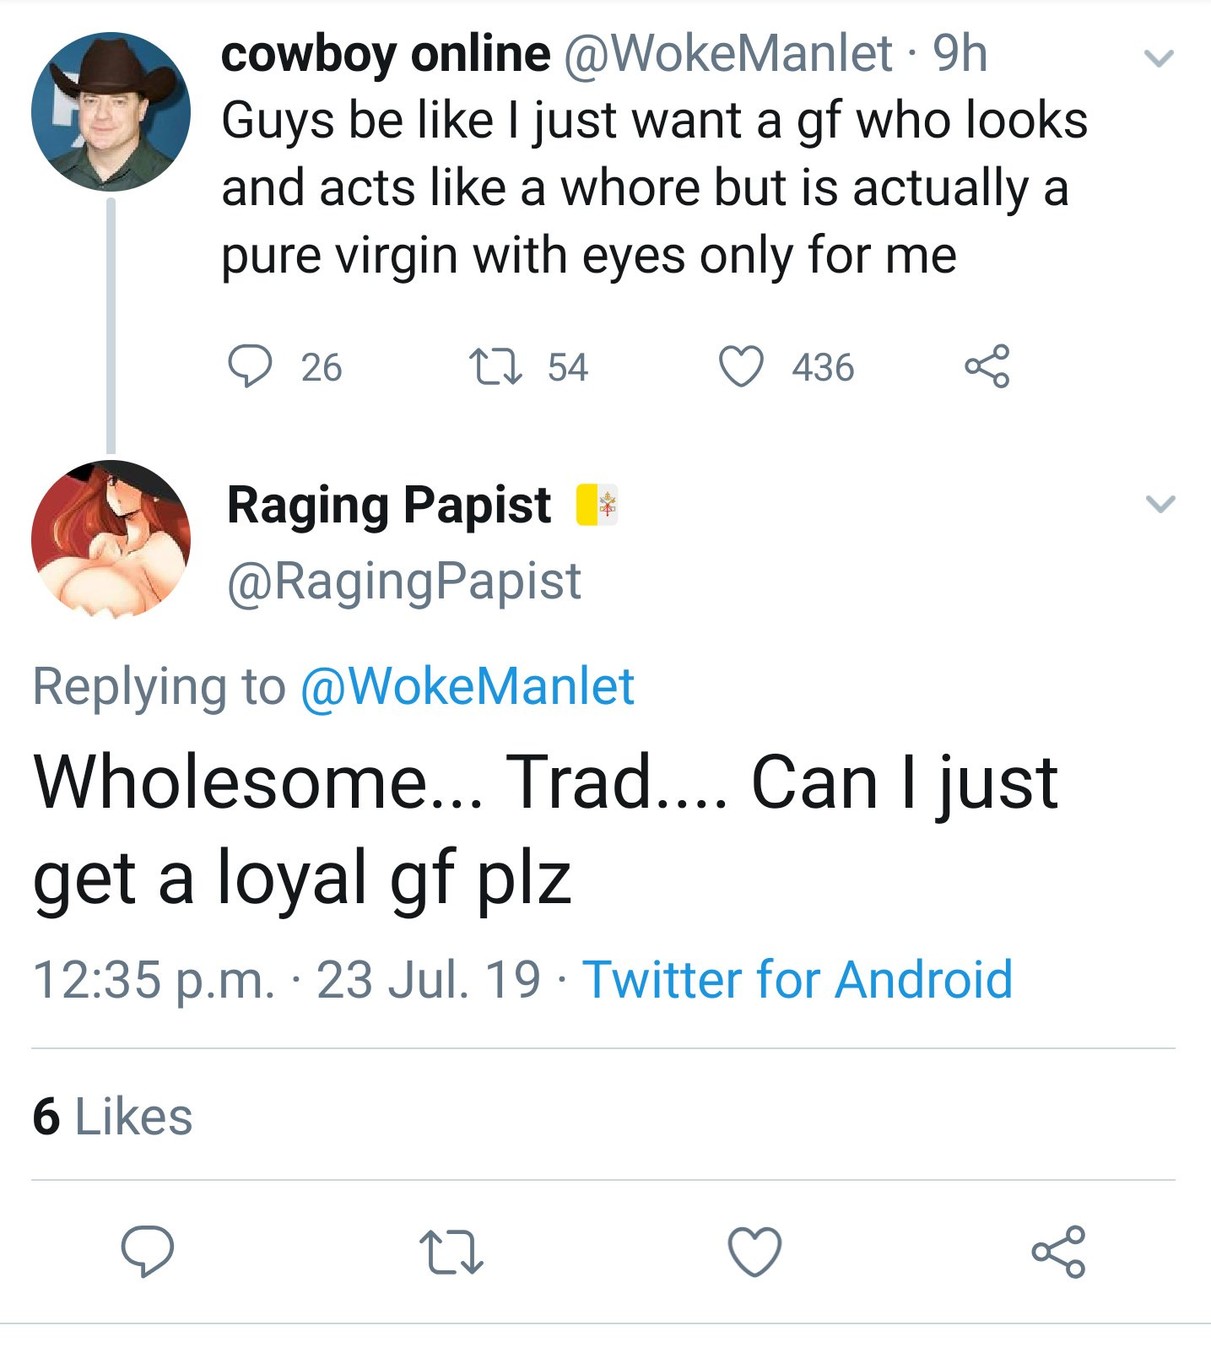1211x1353 pixels.
Task: Open cowboy online profile picture
Action: [111, 112]
